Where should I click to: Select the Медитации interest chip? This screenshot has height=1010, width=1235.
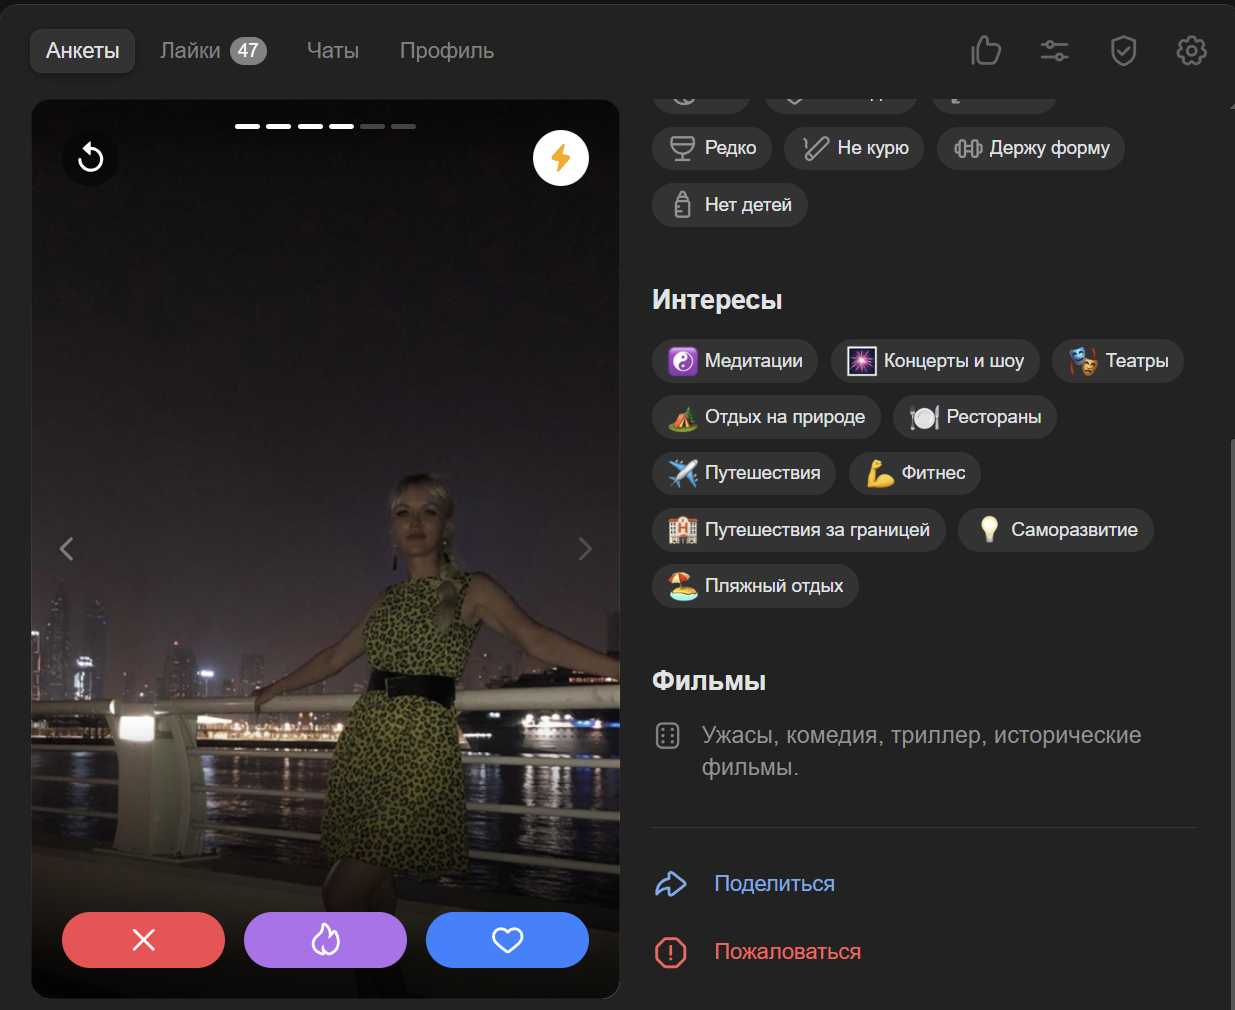click(734, 361)
